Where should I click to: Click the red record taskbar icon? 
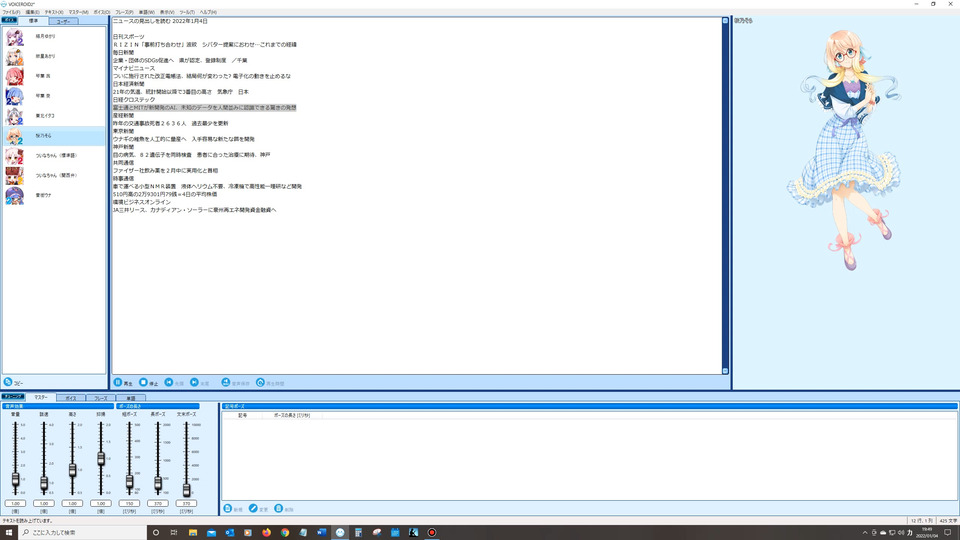pyautogui.click(x=432, y=533)
